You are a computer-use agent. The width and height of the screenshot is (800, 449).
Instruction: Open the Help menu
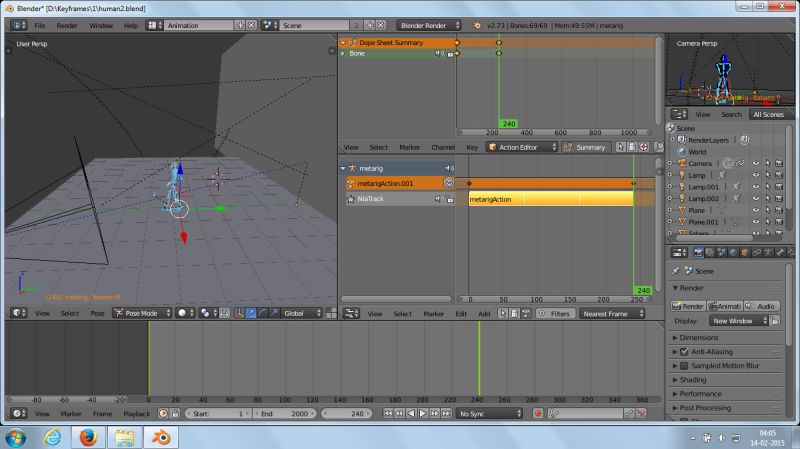[x=131, y=26]
